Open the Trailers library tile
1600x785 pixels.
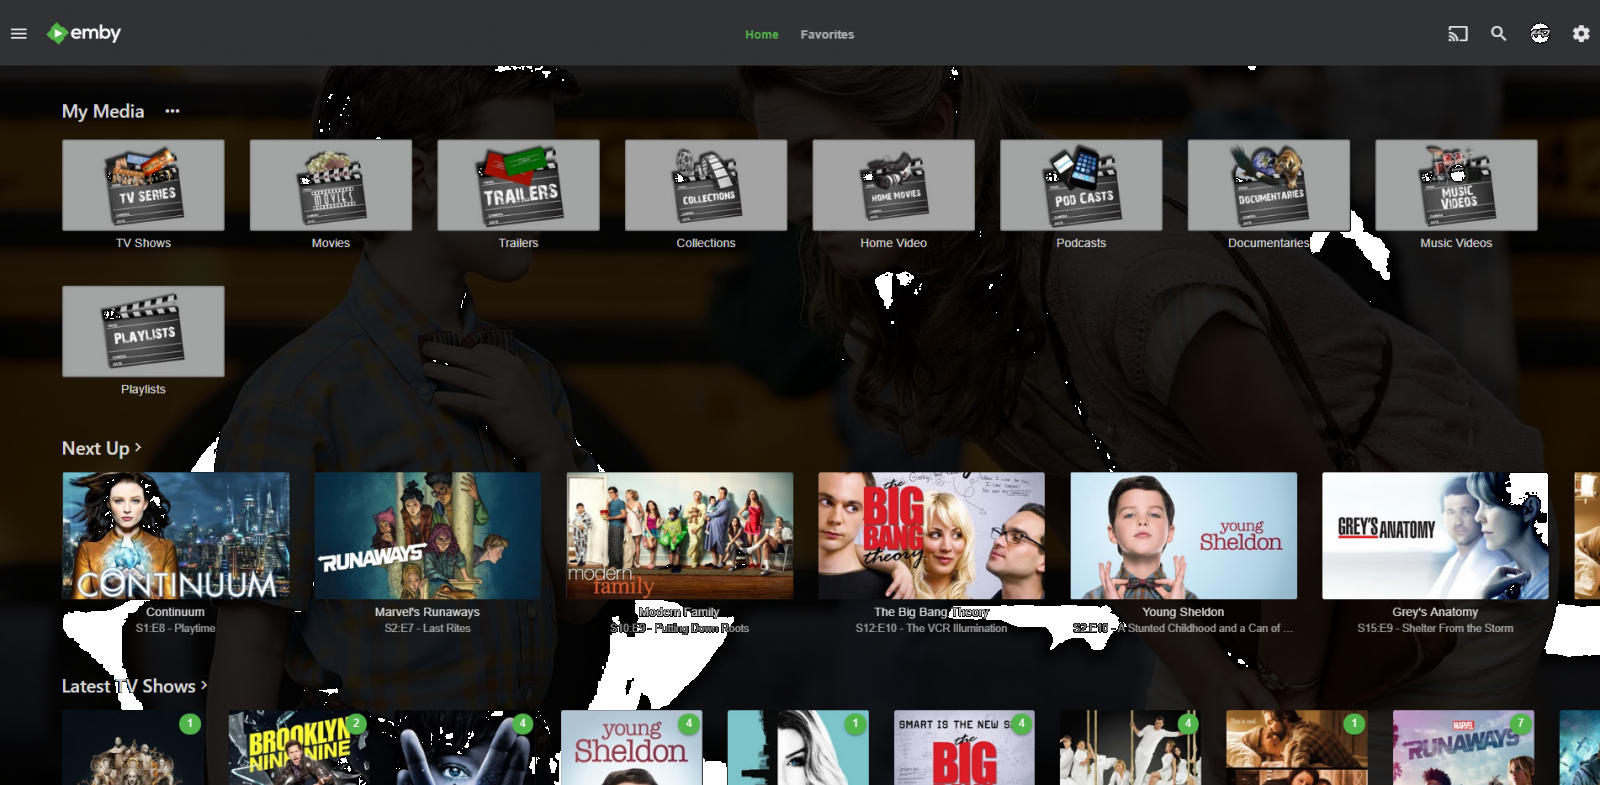point(518,185)
